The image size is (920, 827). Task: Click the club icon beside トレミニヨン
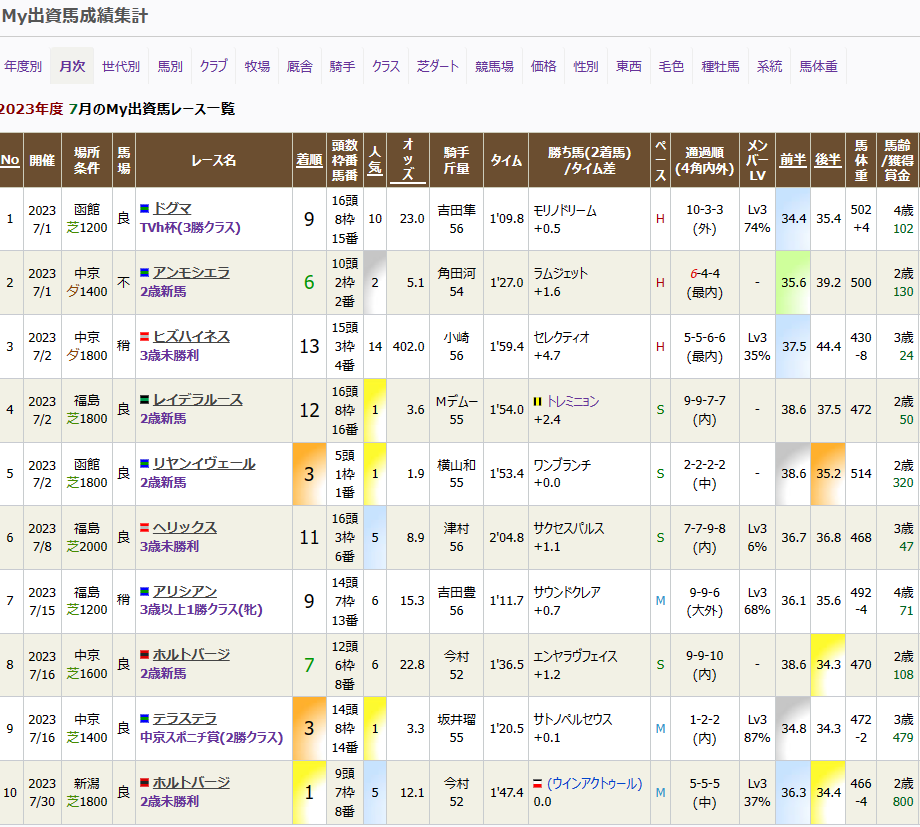537,401
